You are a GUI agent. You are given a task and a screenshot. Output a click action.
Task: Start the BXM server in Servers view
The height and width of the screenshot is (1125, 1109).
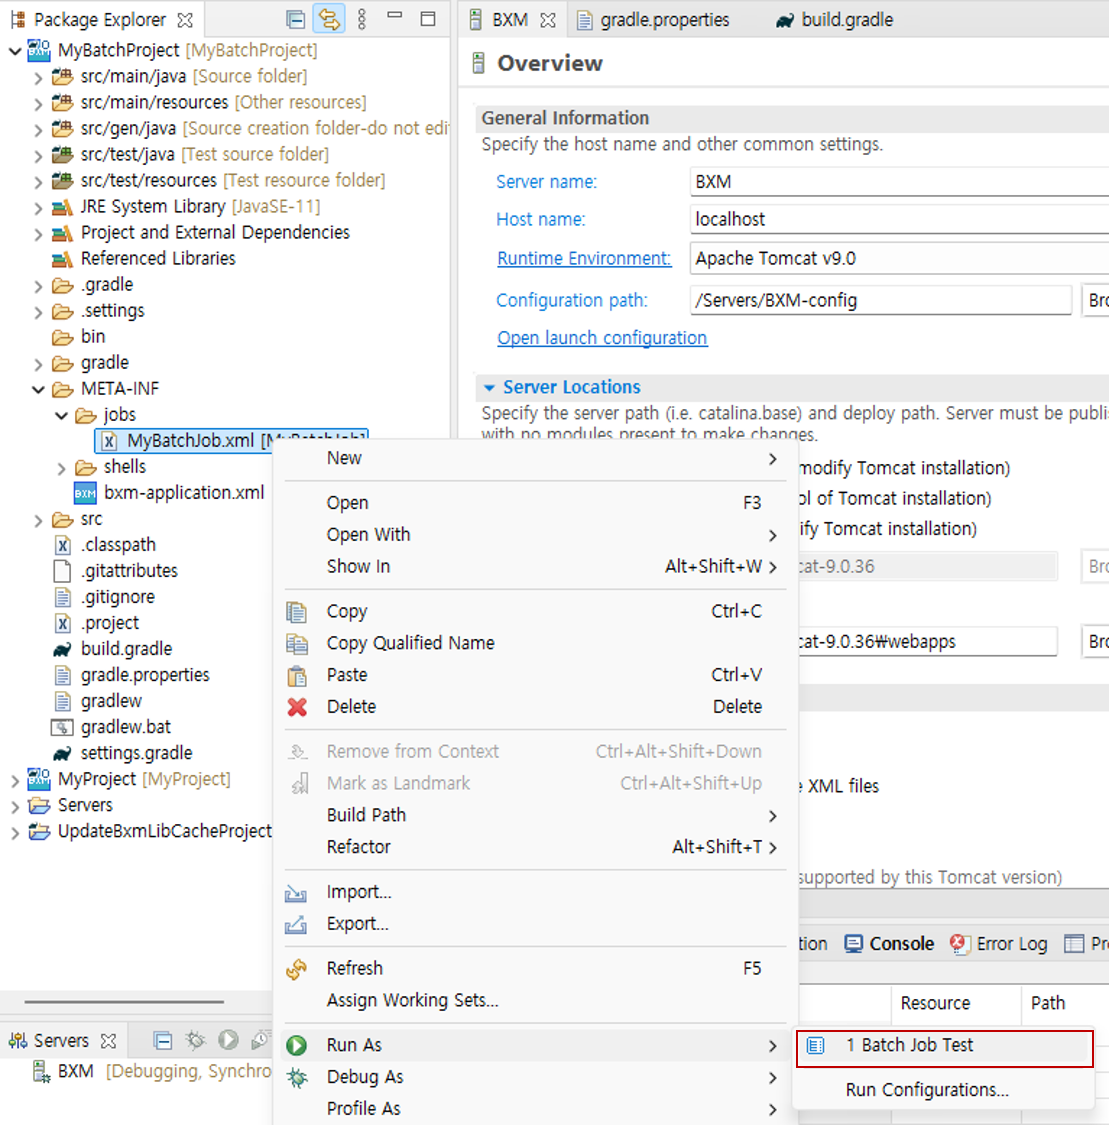[227, 1040]
